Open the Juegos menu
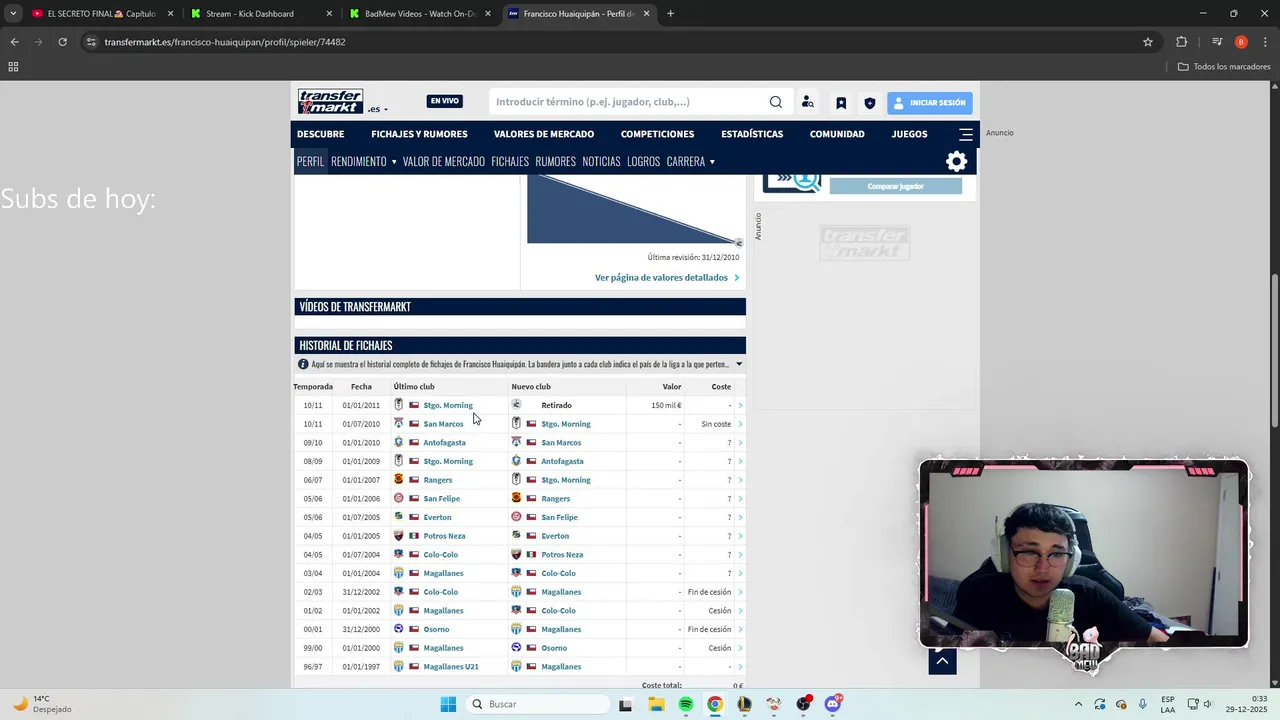Screen dimensions: 1280x720 point(910,134)
